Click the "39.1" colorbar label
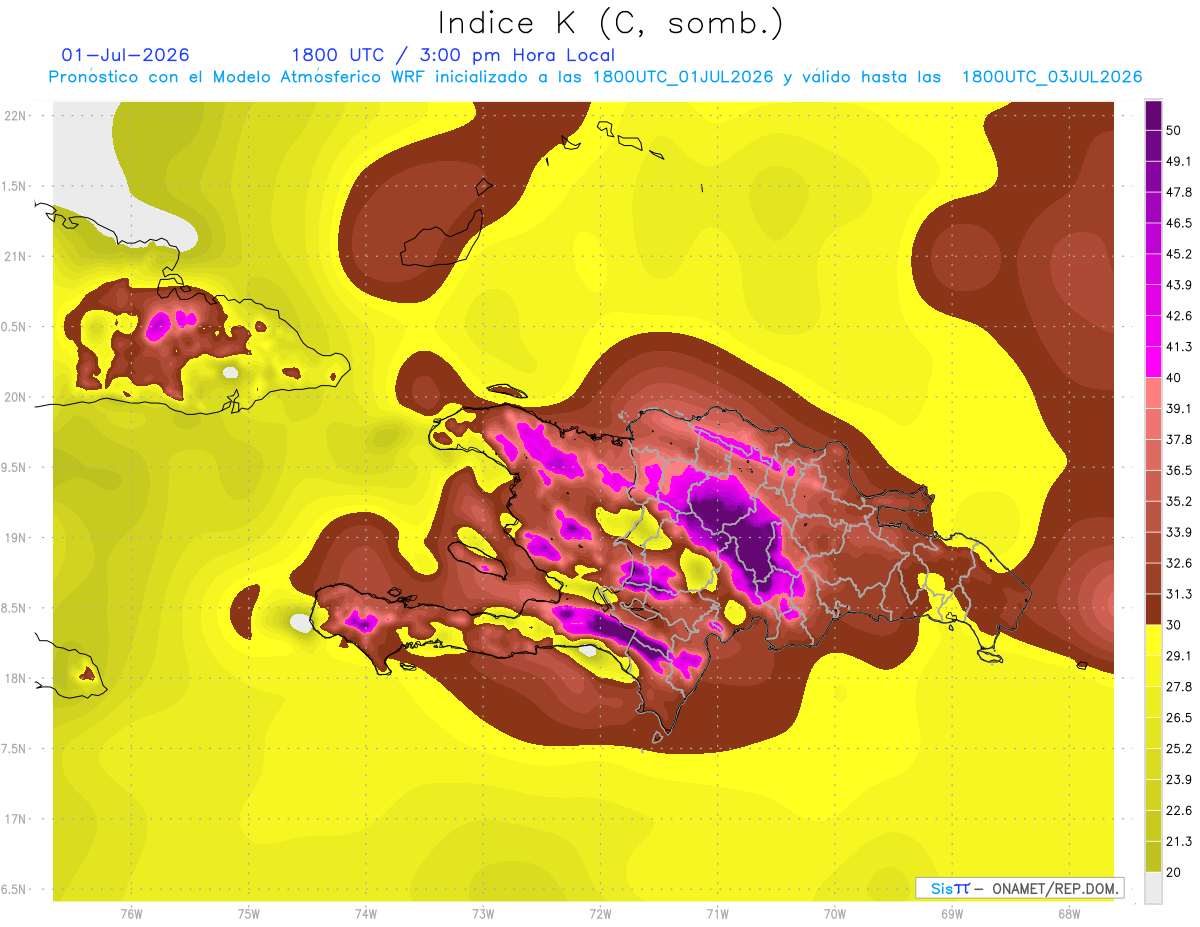This screenshot has width=1200, height=927. (1179, 408)
